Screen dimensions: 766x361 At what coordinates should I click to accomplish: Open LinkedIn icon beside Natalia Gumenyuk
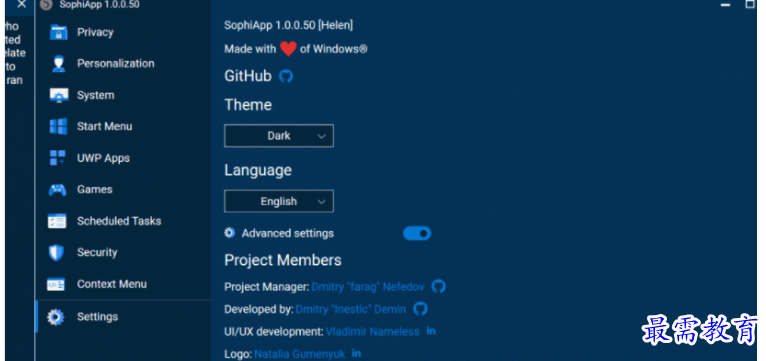click(356, 353)
